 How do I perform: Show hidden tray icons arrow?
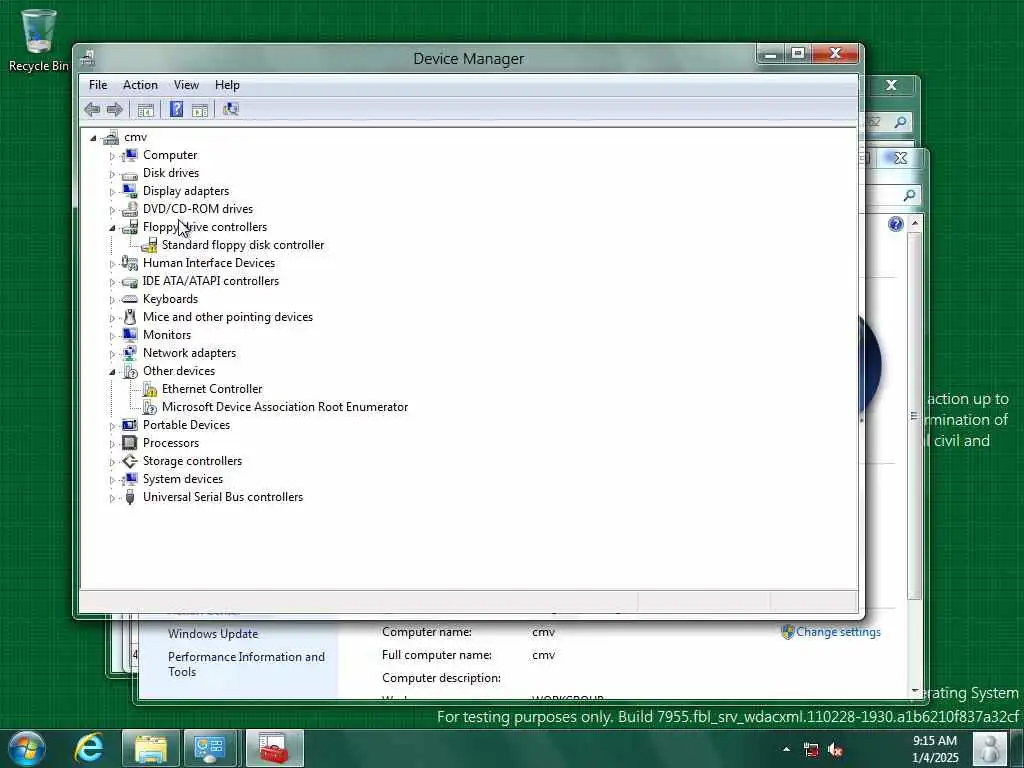pyautogui.click(x=786, y=750)
